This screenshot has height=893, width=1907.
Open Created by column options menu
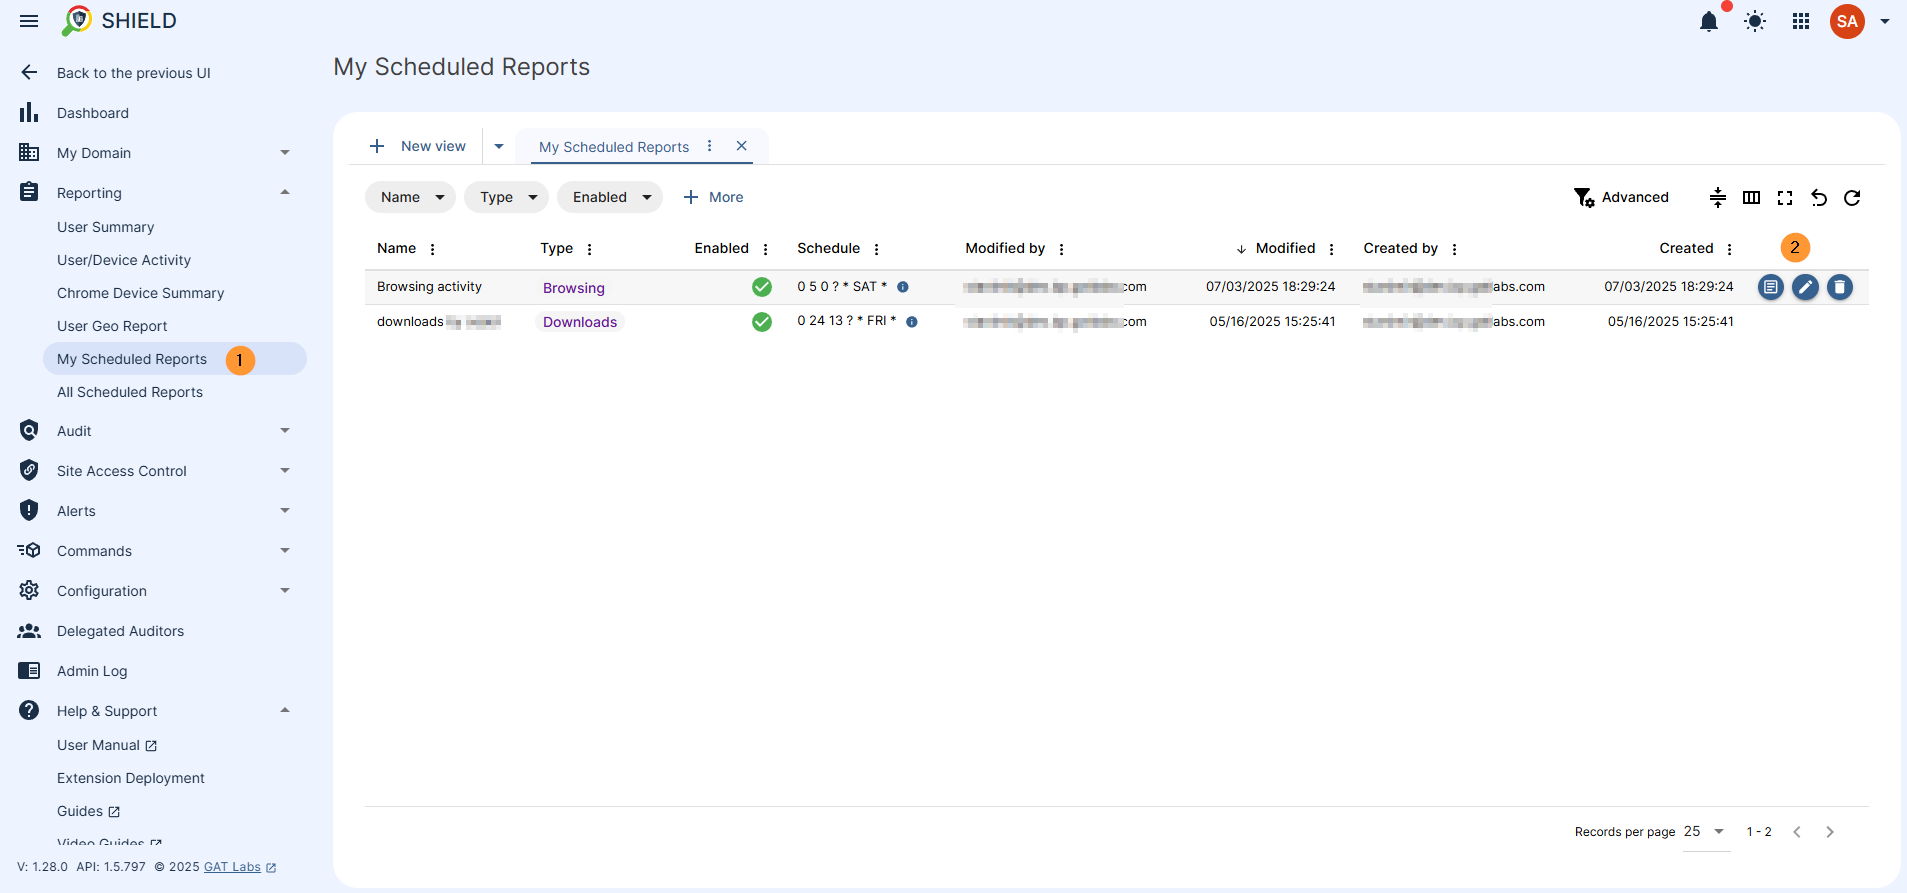pyautogui.click(x=1455, y=249)
